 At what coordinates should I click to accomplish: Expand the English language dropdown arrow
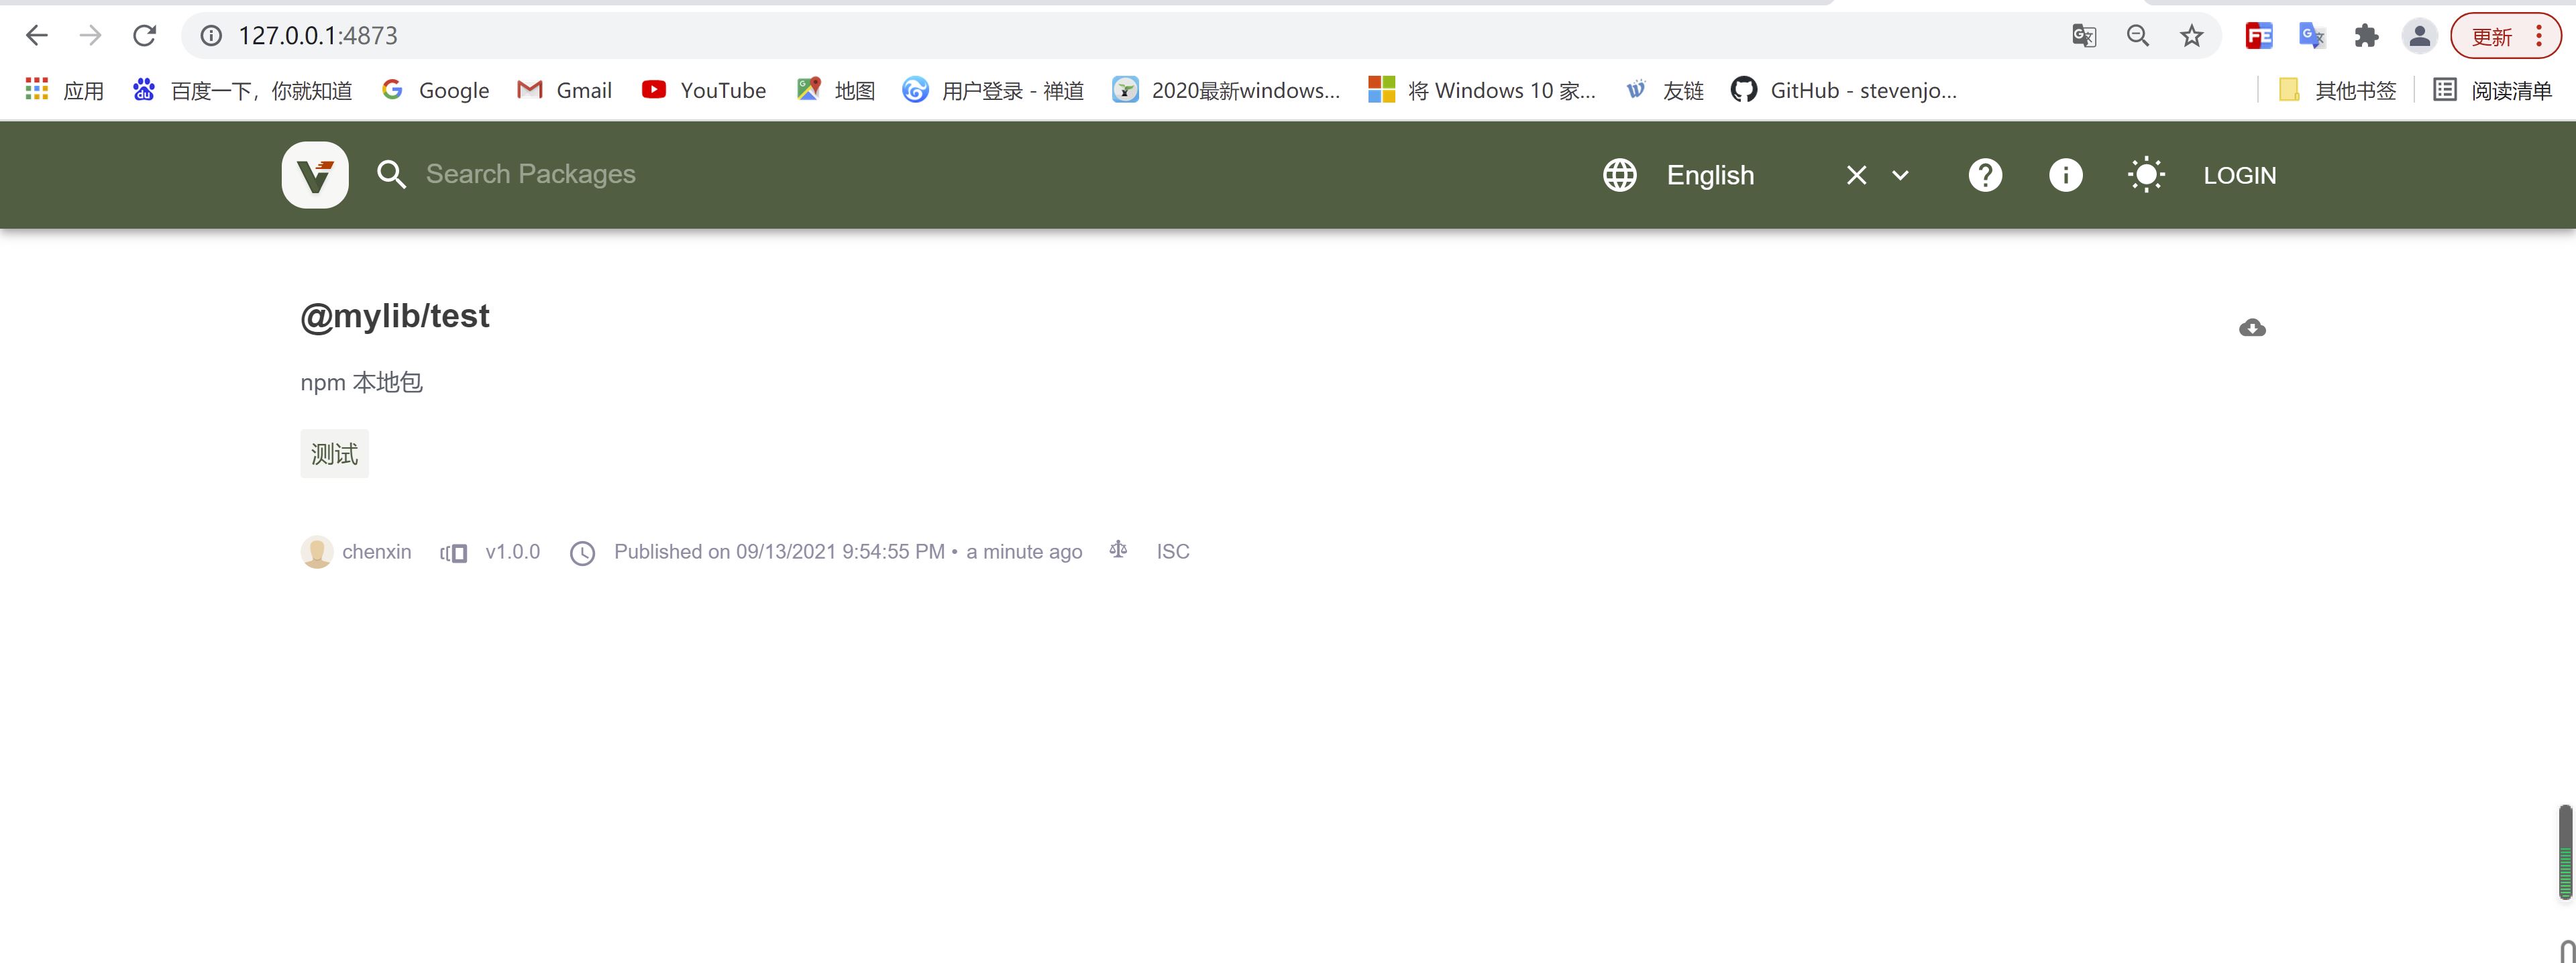(x=1900, y=175)
